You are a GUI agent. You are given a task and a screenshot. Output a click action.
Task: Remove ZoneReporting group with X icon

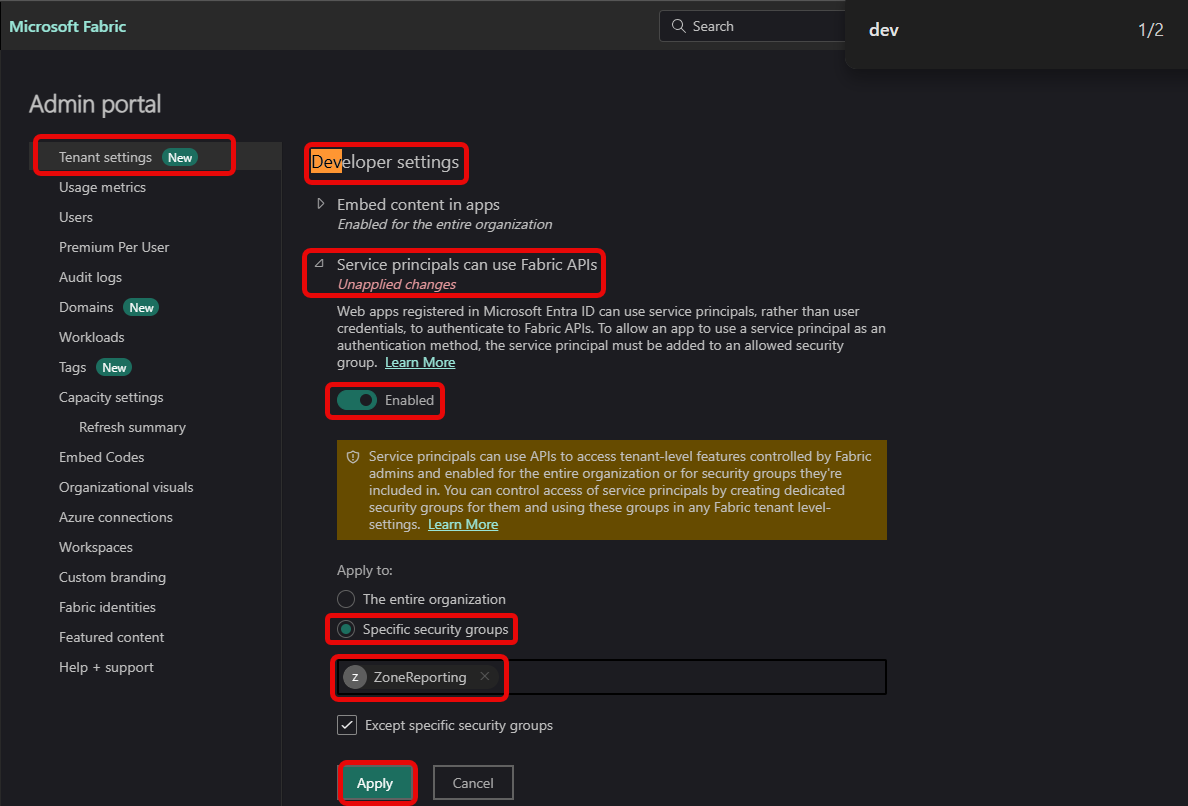click(x=485, y=676)
